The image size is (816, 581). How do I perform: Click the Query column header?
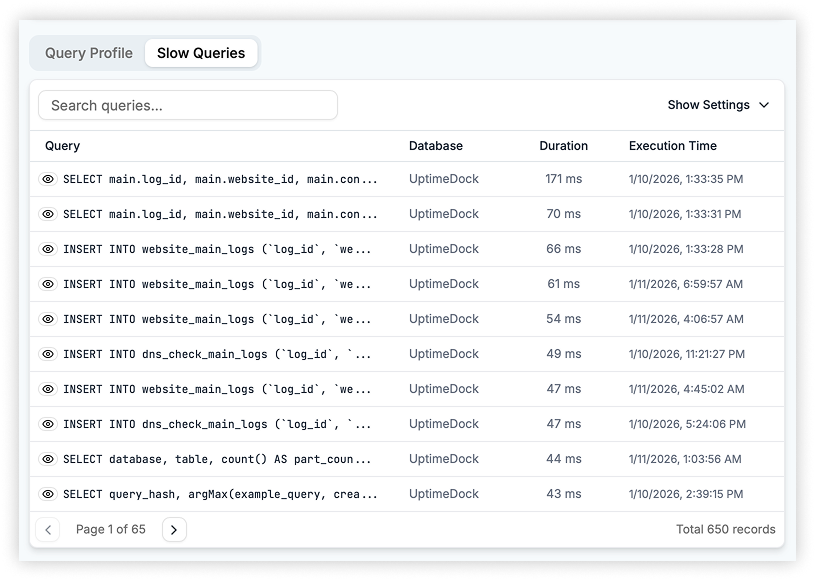pos(62,146)
